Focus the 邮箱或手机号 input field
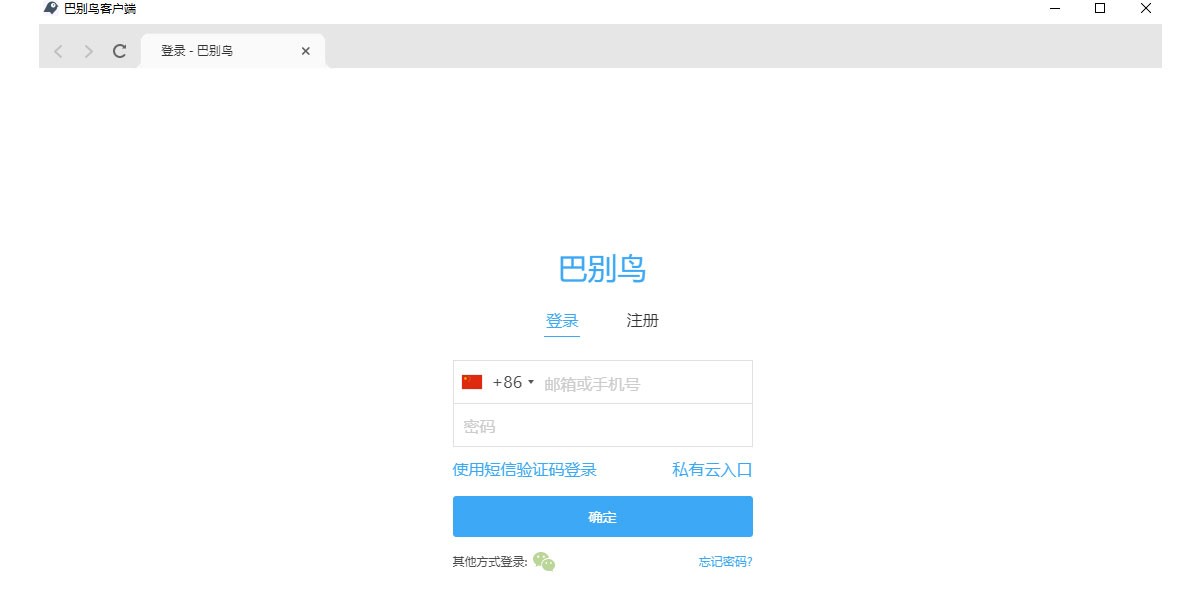The width and height of the screenshot is (1200, 600). coord(646,383)
